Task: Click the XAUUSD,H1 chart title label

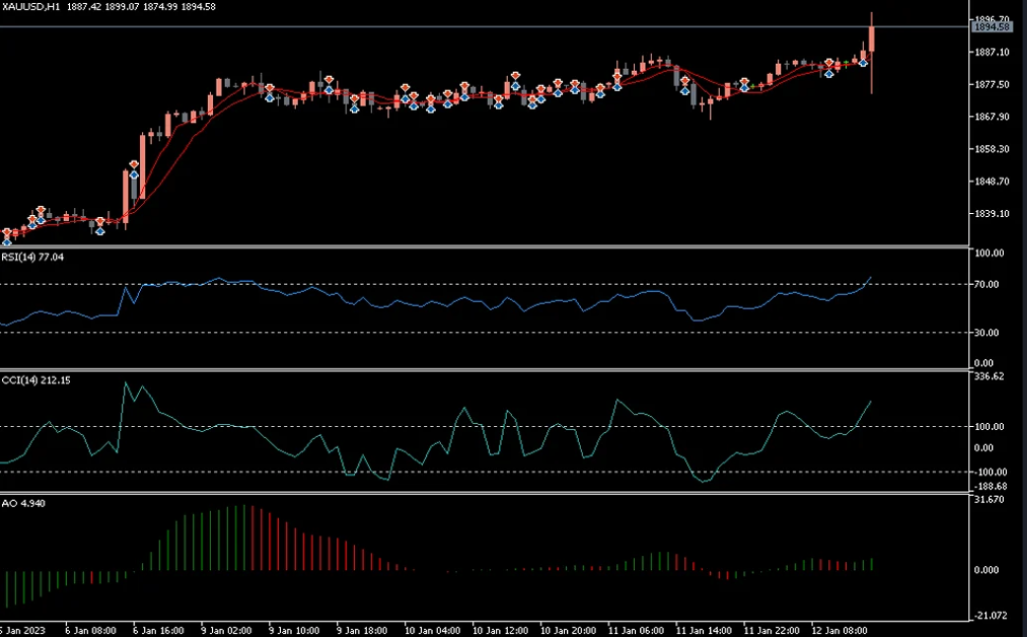Action: pos(34,6)
